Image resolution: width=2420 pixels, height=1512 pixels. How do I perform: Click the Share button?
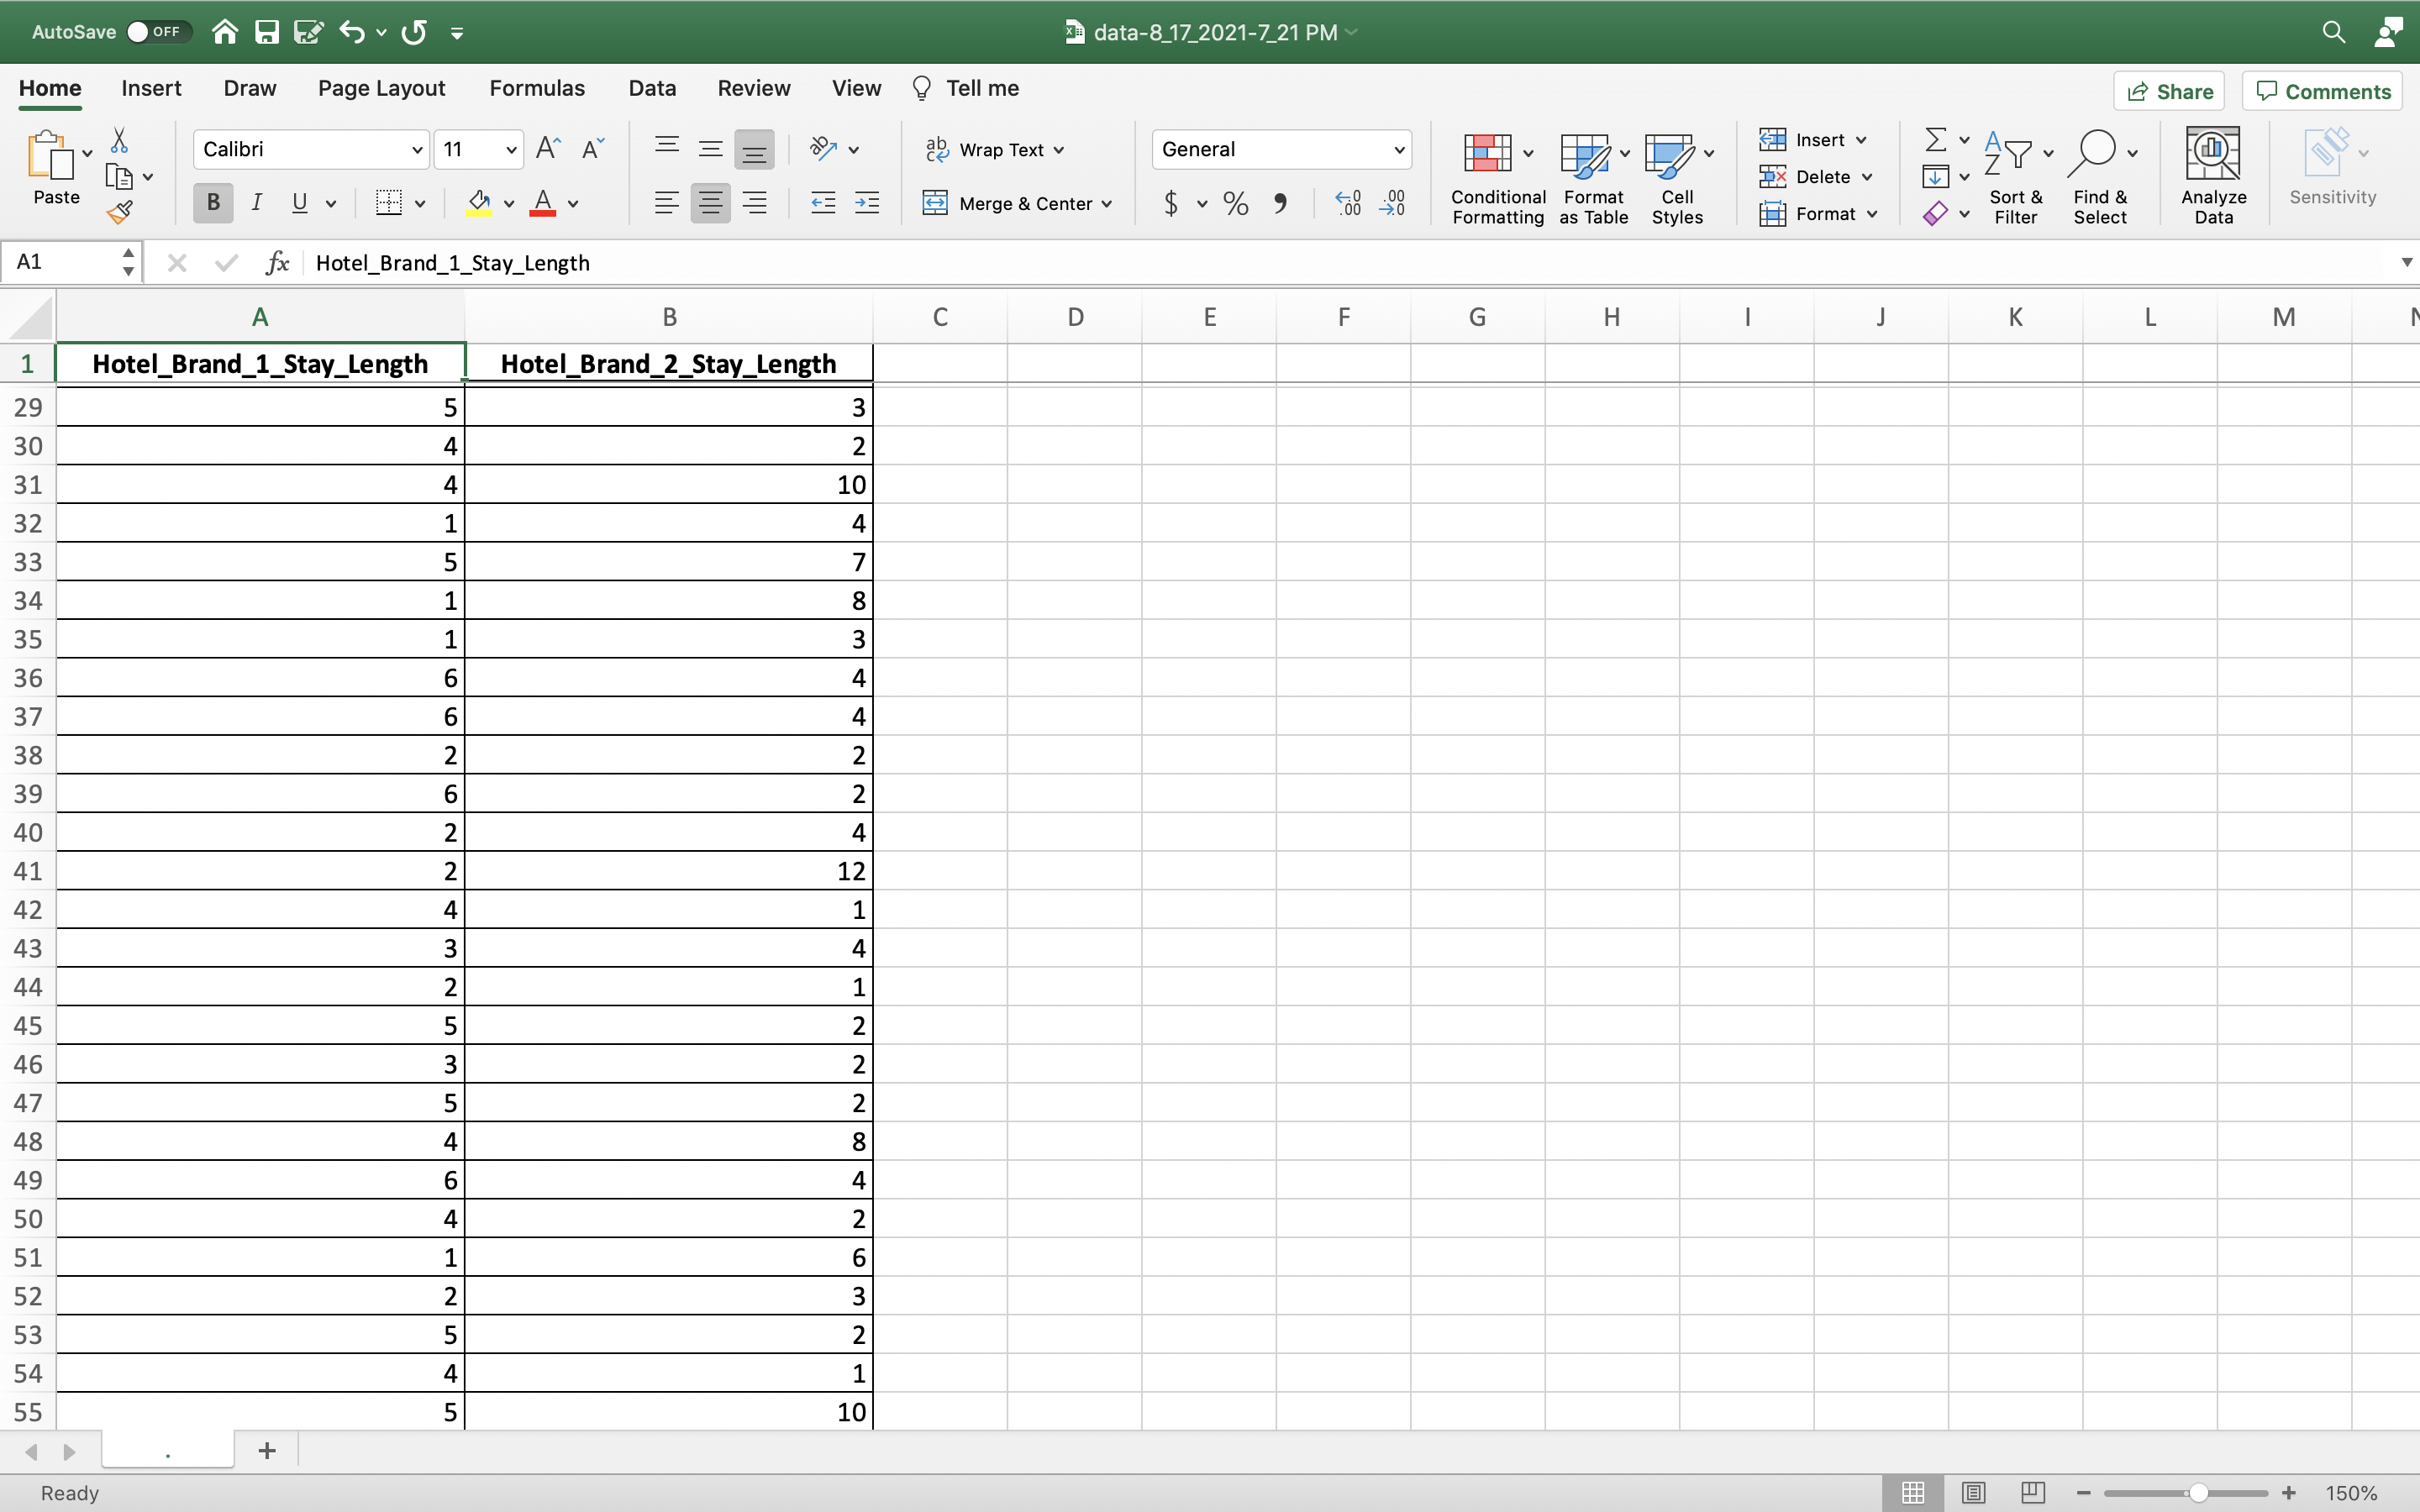(x=2168, y=92)
